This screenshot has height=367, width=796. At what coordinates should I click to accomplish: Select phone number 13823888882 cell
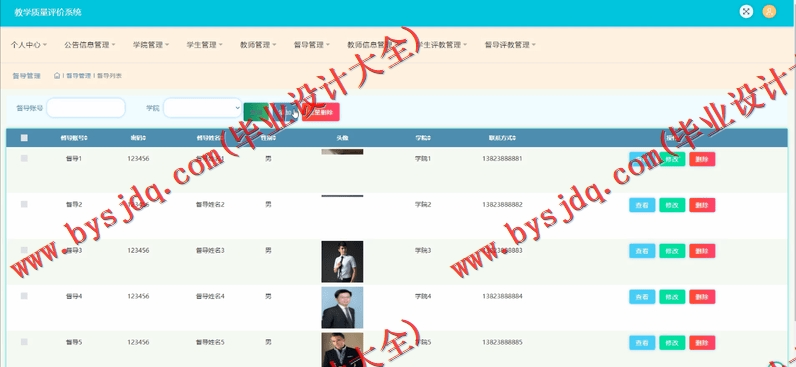[x=502, y=205]
